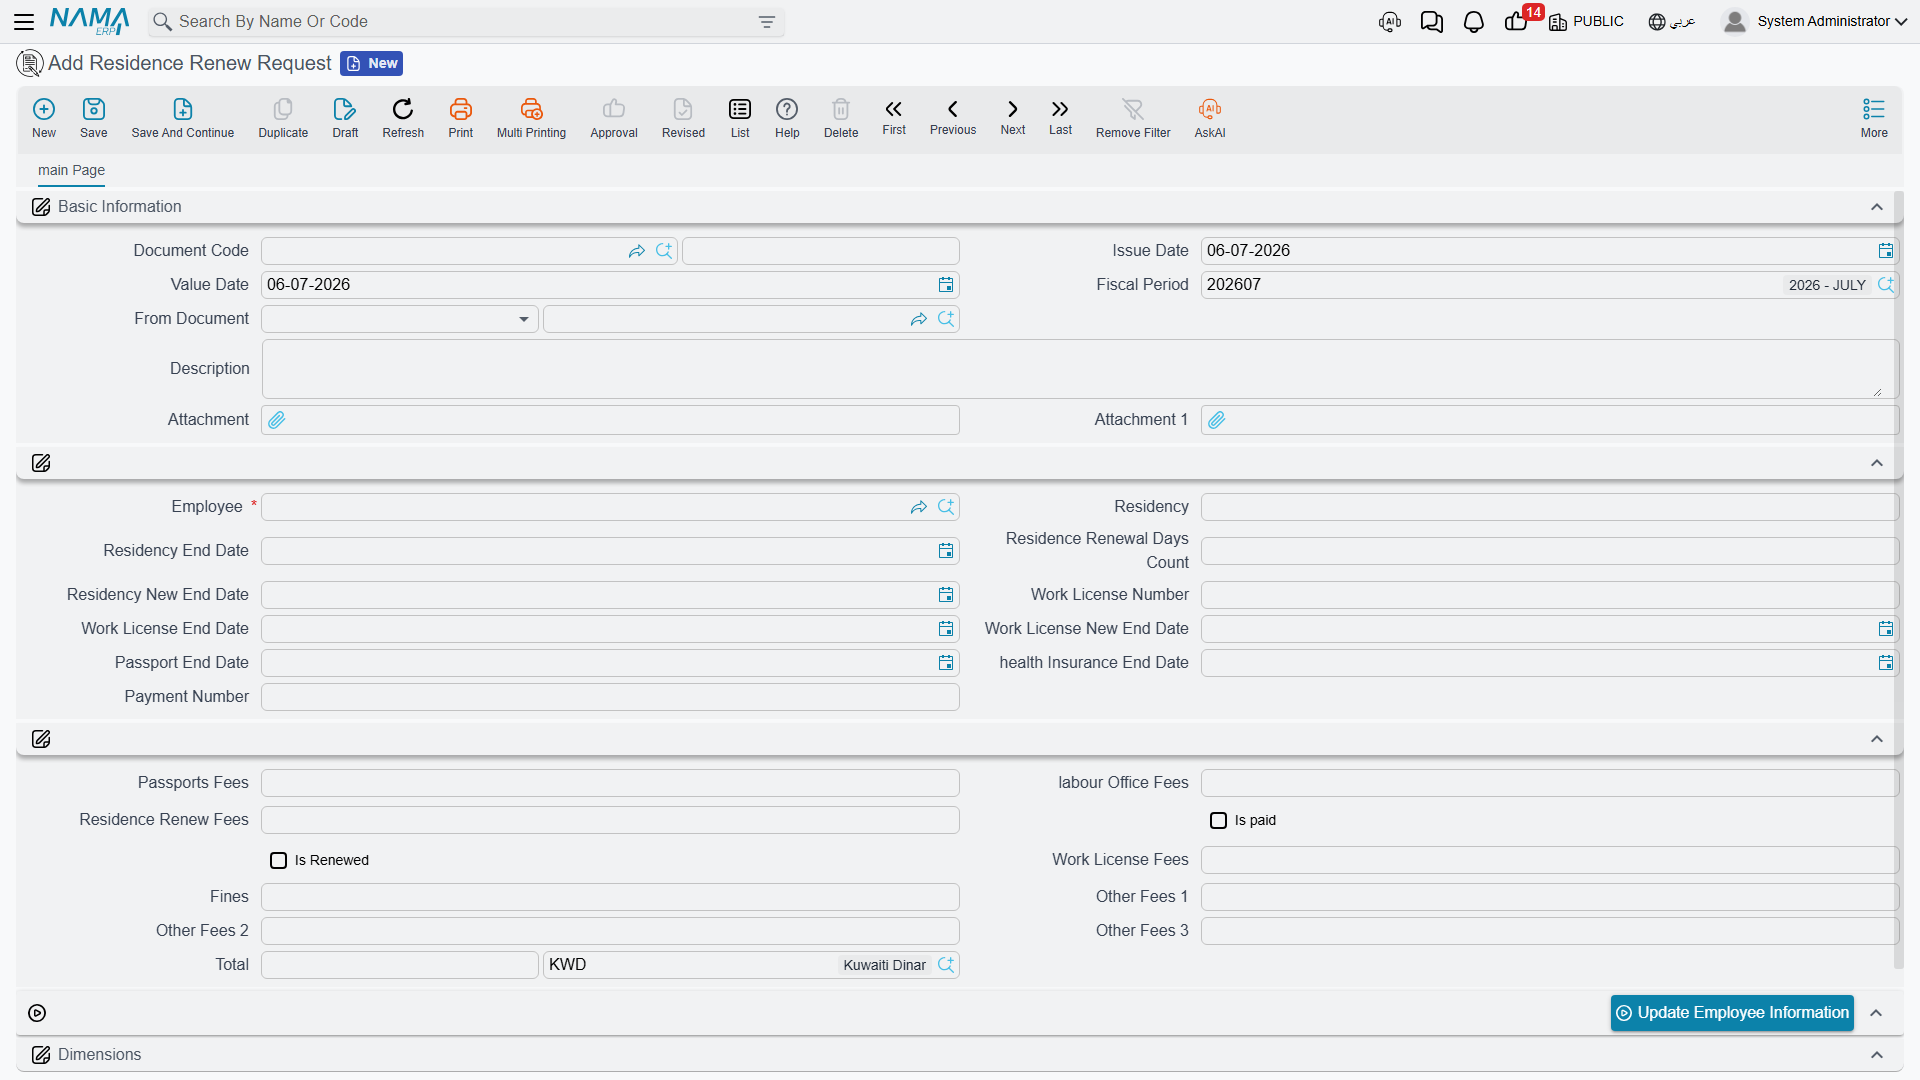
Task: Open the notifications bell
Action: (1474, 22)
